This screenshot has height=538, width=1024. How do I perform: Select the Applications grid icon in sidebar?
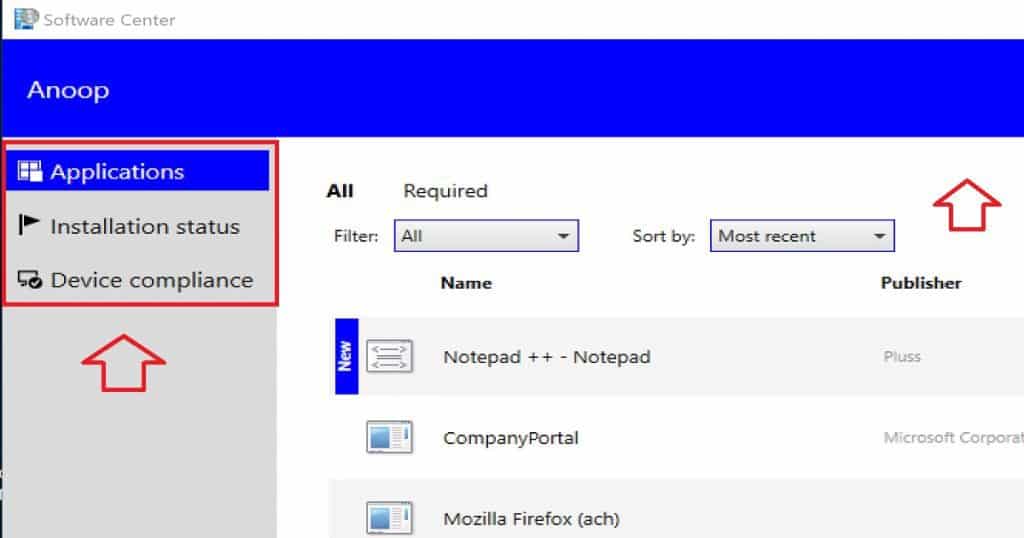pos(29,171)
